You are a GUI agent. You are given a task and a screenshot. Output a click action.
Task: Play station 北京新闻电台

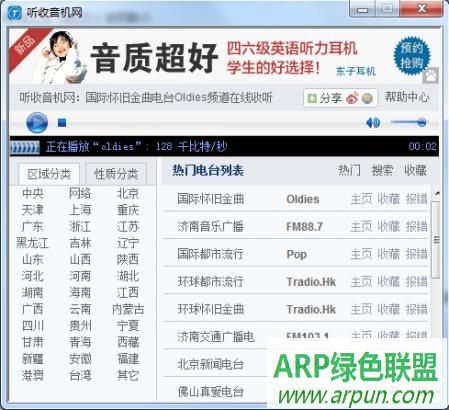click(210, 364)
